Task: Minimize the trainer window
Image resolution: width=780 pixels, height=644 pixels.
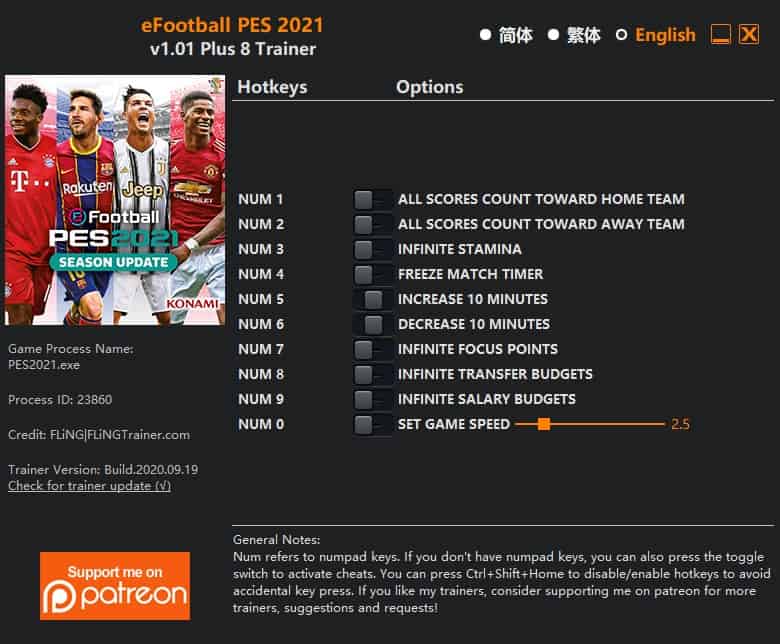Action: pos(720,35)
